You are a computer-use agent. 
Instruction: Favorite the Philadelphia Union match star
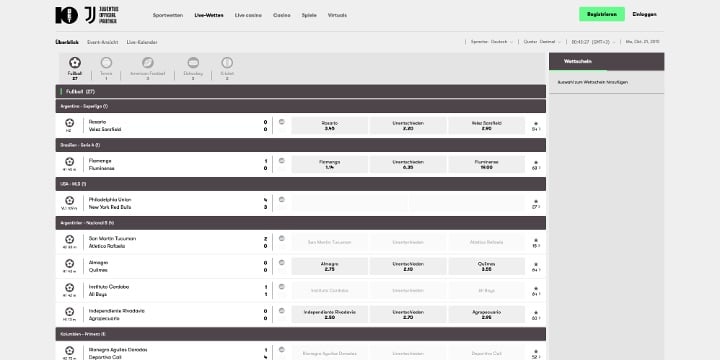tap(535, 201)
